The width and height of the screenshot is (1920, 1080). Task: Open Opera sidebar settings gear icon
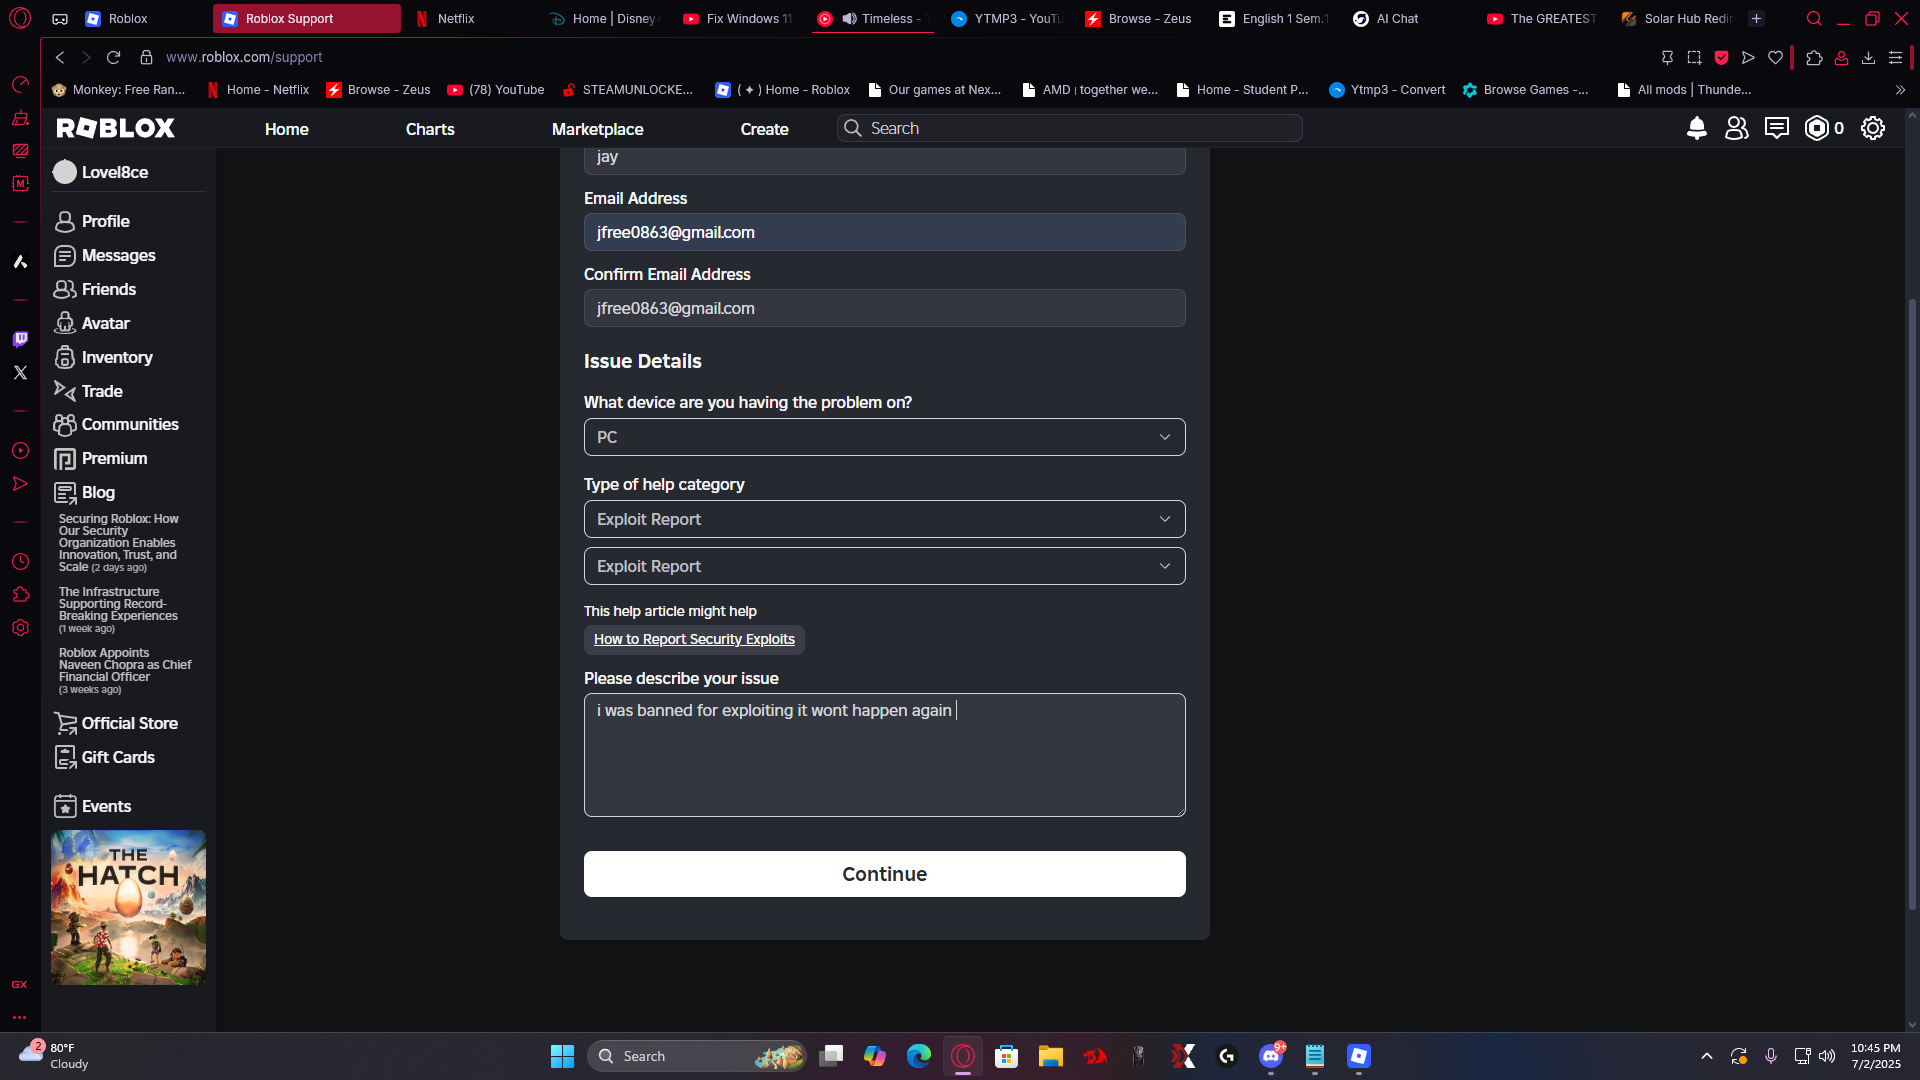(20, 627)
